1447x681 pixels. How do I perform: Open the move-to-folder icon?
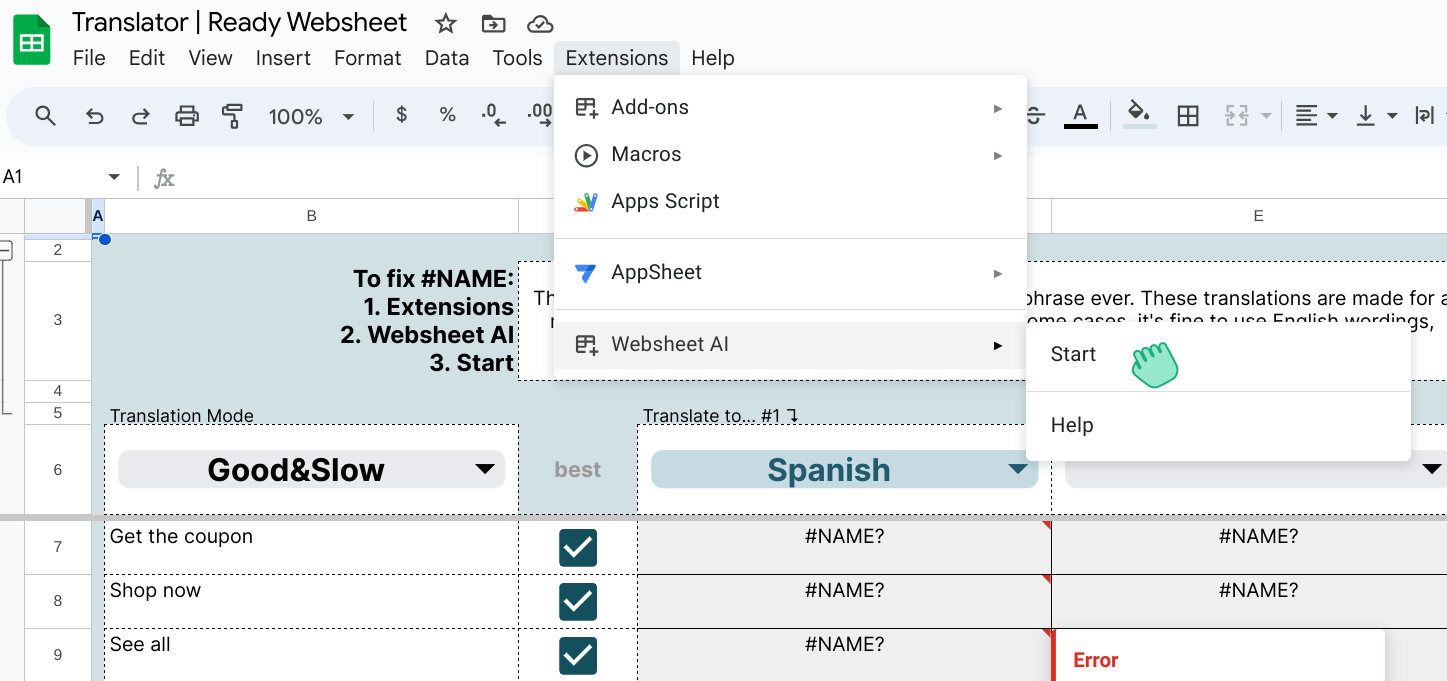click(x=493, y=24)
